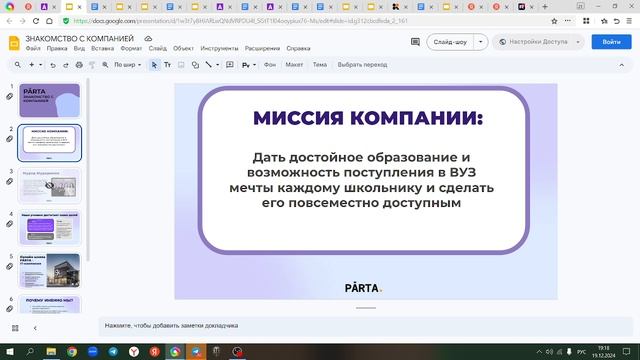Open the Вид menu

(79, 48)
